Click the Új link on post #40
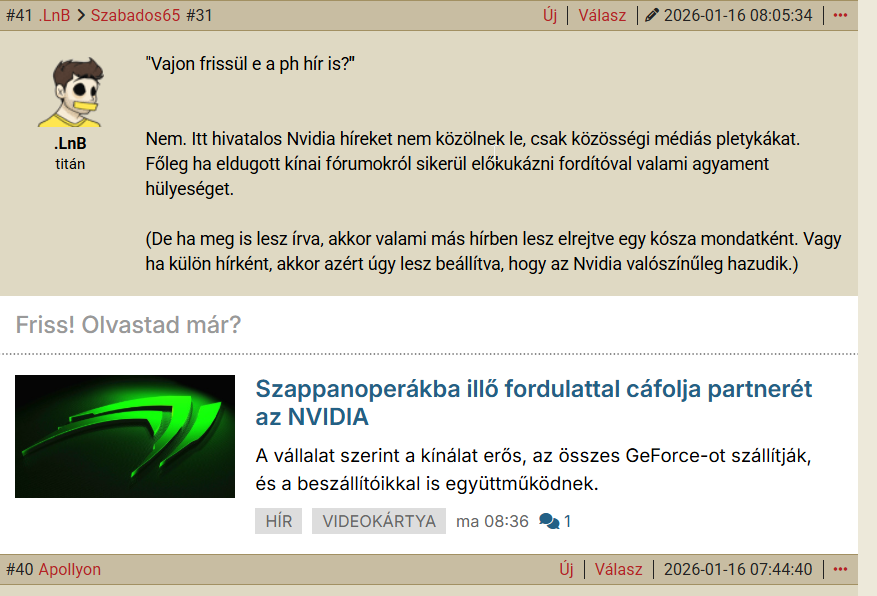877x596 pixels. (566, 569)
